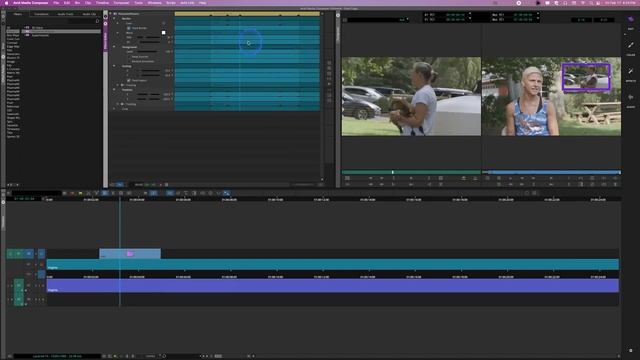This screenshot has height=360, width=640.
Task: Open the File menu
Action: pyautogui.click(x=56, y=3)
